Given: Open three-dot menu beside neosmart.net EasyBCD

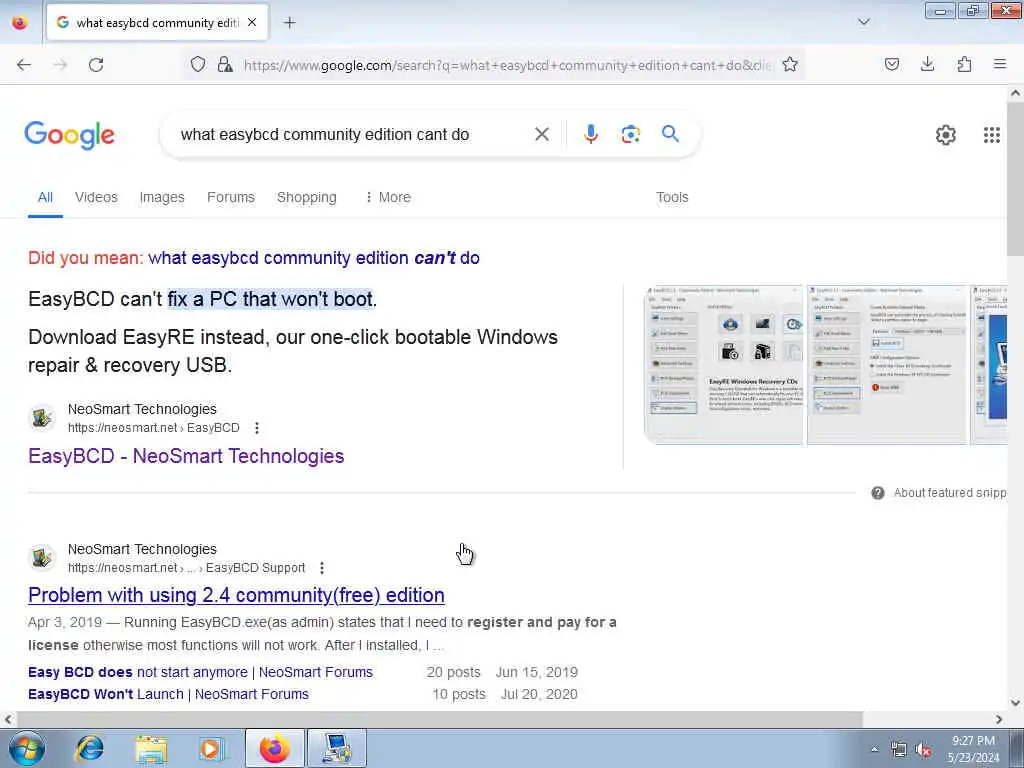Looking at the screenshot, I should pos(257,428).
